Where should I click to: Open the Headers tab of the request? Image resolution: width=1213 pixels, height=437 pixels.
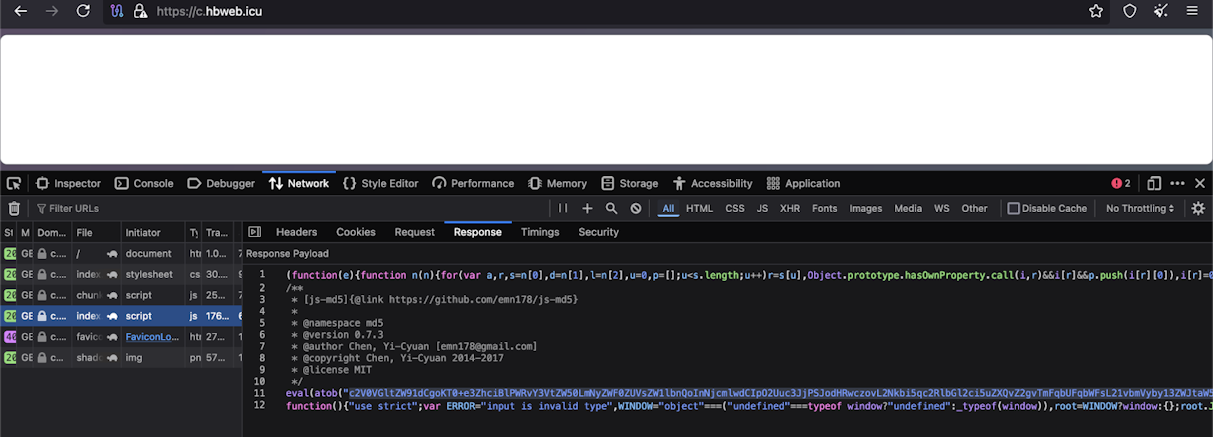click(x=296, y=232)
